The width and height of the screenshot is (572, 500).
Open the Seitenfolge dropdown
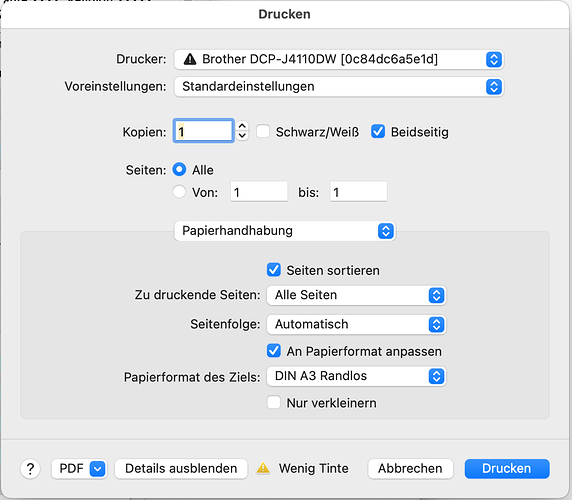pos(356,324)
